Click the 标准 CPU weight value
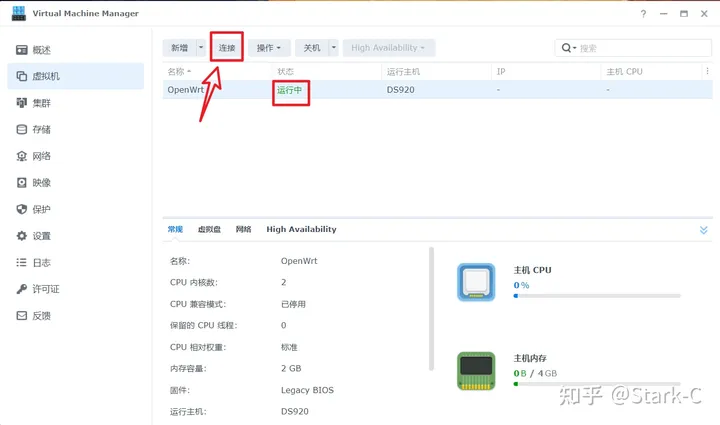 tap(289, 347)
